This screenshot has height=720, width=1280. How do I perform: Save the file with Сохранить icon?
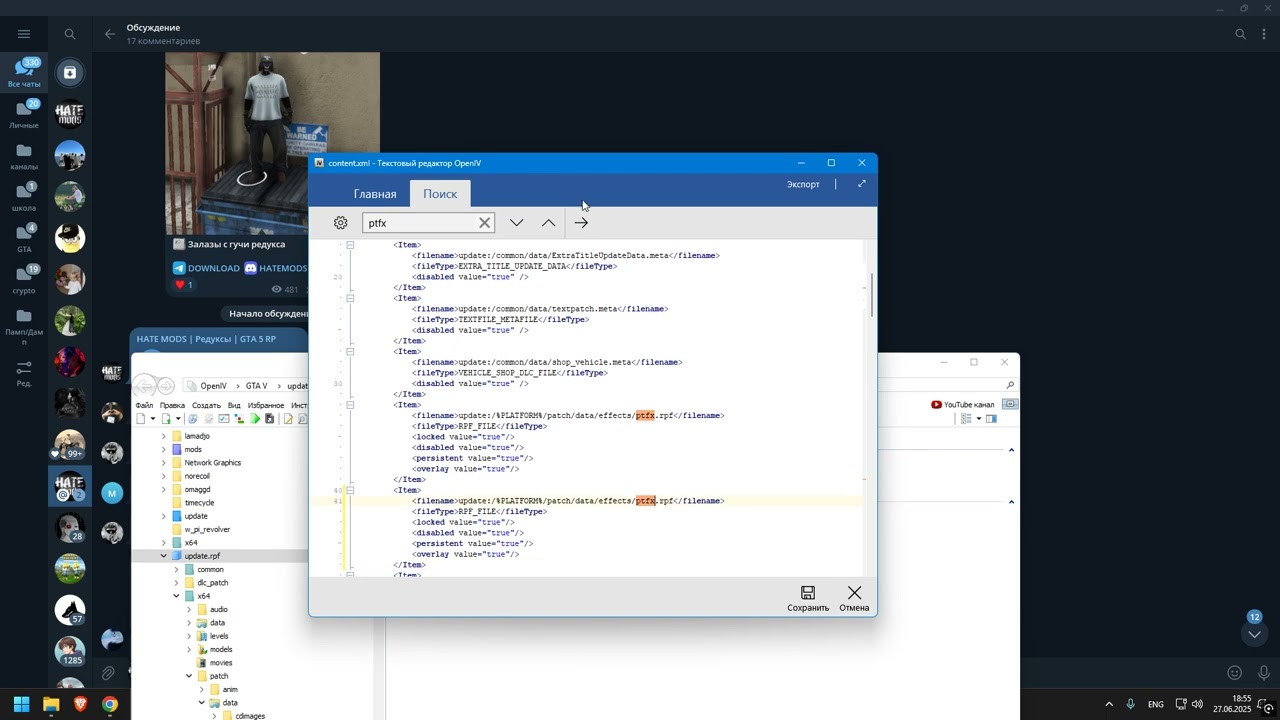pyautogui.click(x=808, y=599)
